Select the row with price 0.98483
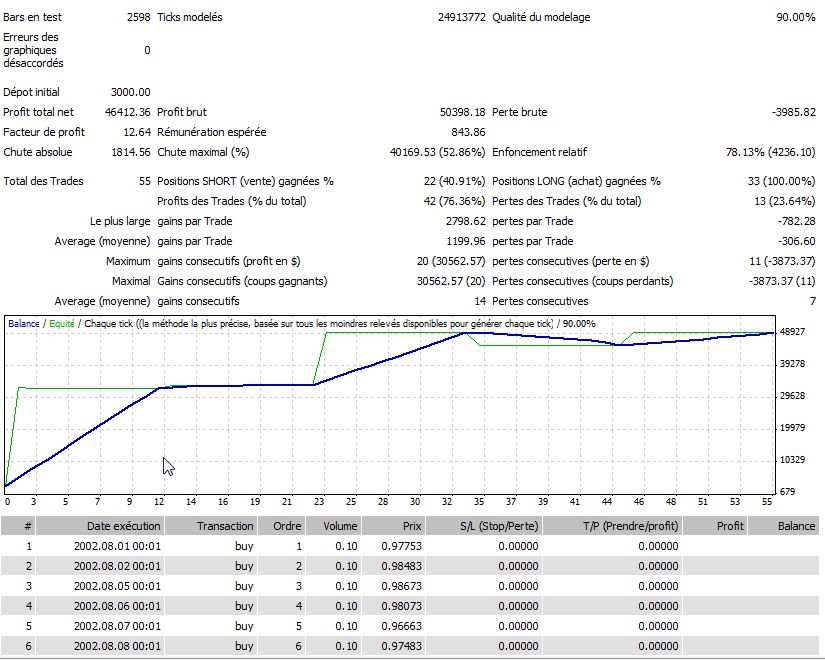The image size is (825, 660). (400, 566)
